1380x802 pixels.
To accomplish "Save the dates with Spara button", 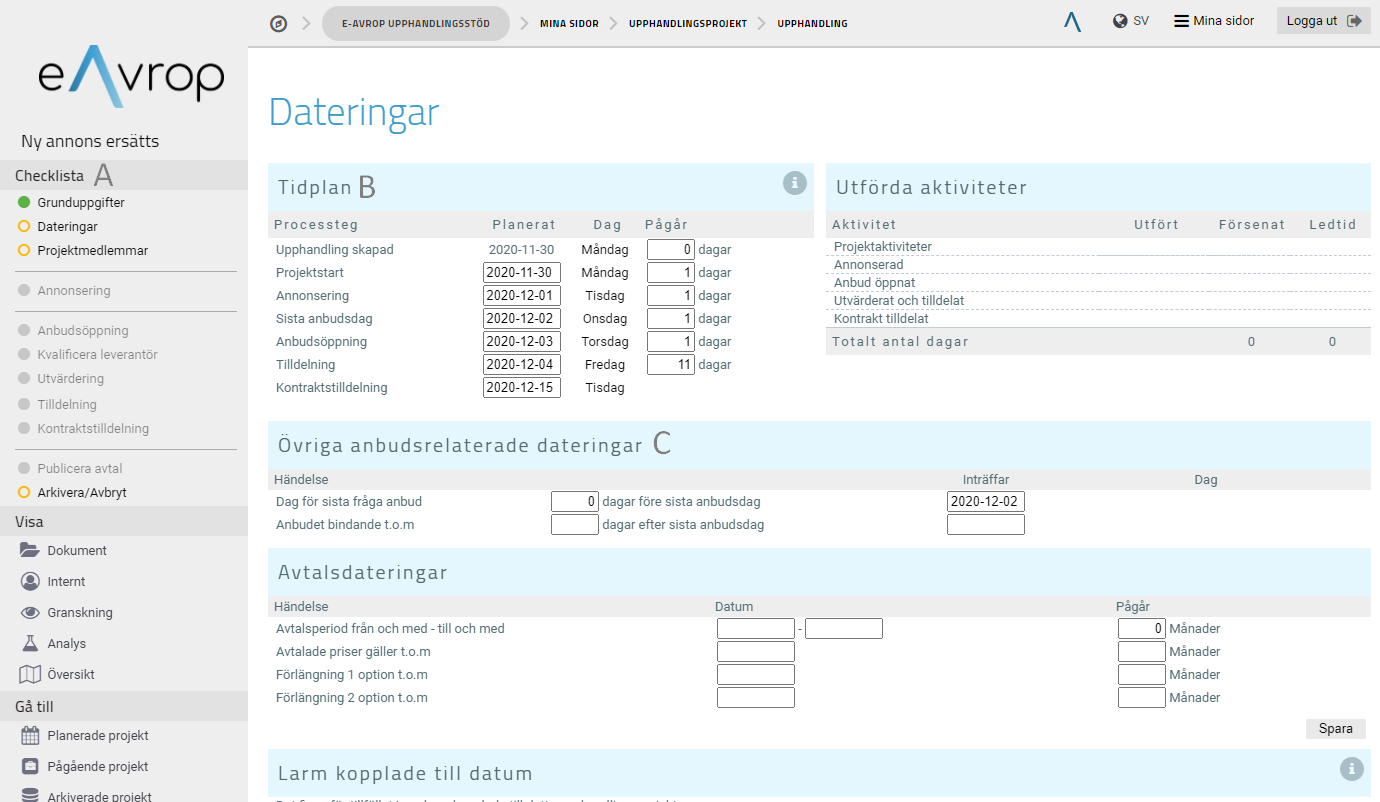I will [x=1336, y=729].
